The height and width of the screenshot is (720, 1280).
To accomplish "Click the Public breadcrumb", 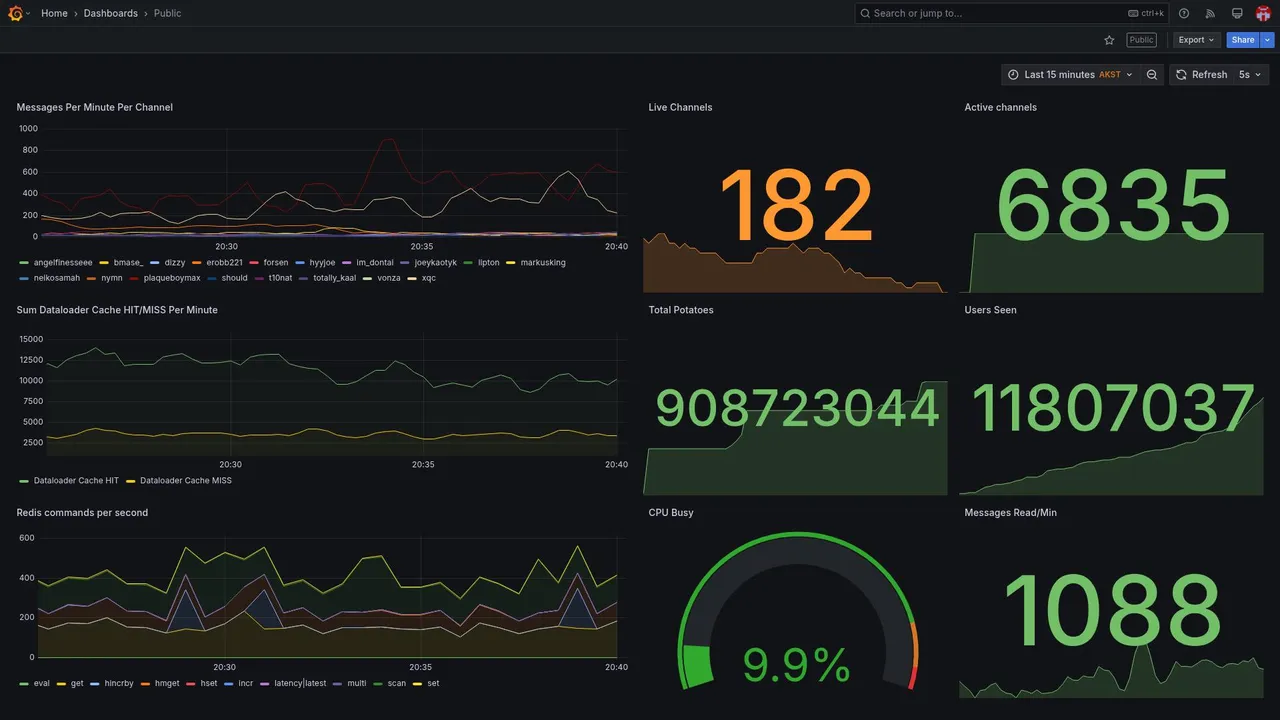I will [168, 13].
